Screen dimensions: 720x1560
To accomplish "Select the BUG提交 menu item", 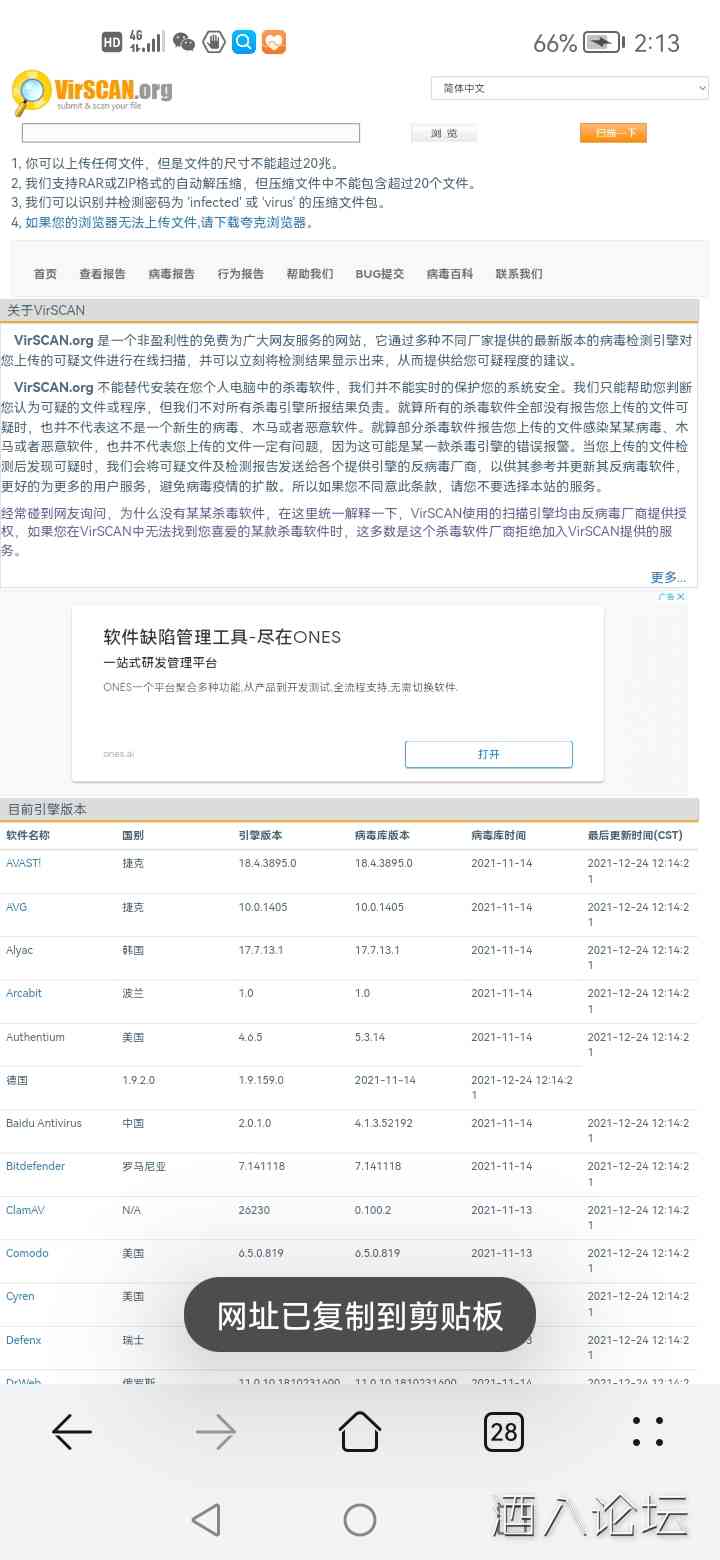I will pyautogui.click(x=379, y=274).
